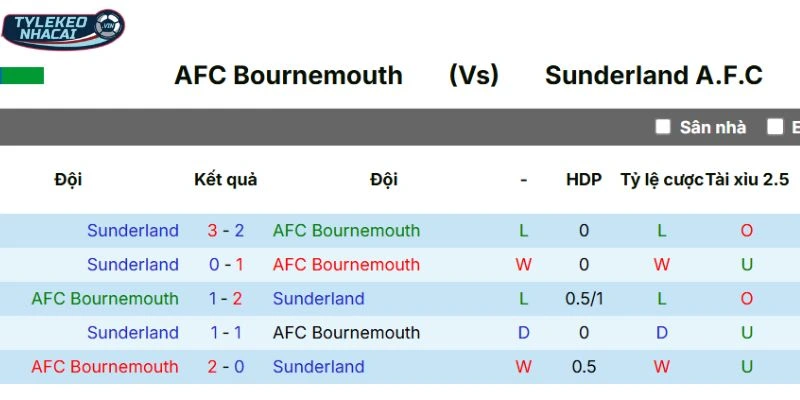Open the 0 - 1 match result
Viewport: 800px width, 400px height.
pos(225,265)
